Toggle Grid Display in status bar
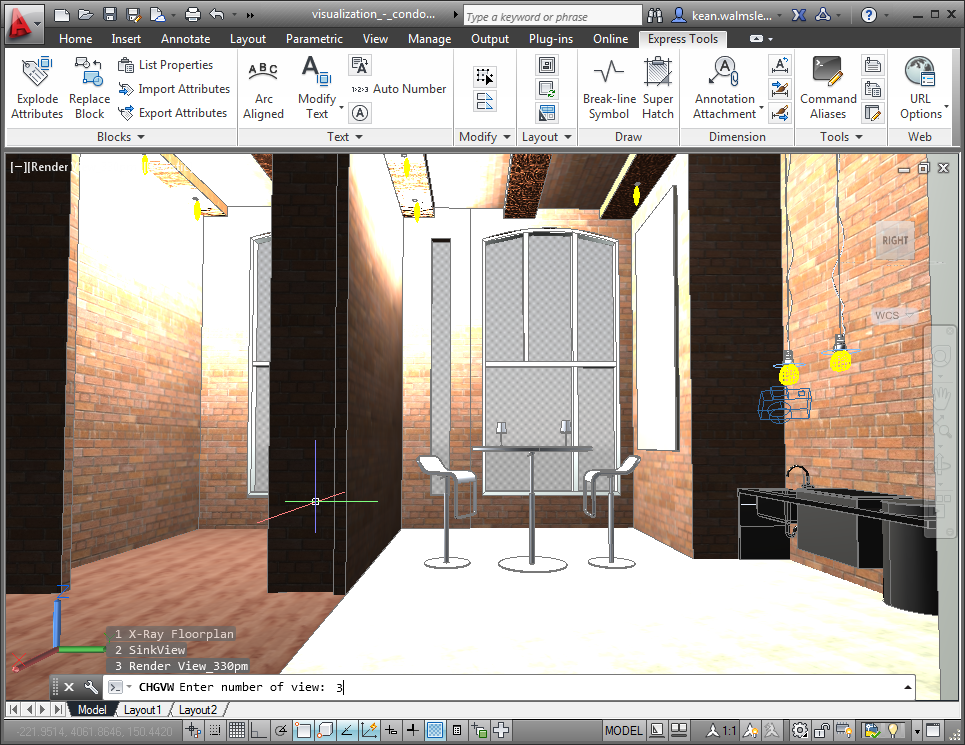The image size is (965, 745). (235, 731)
